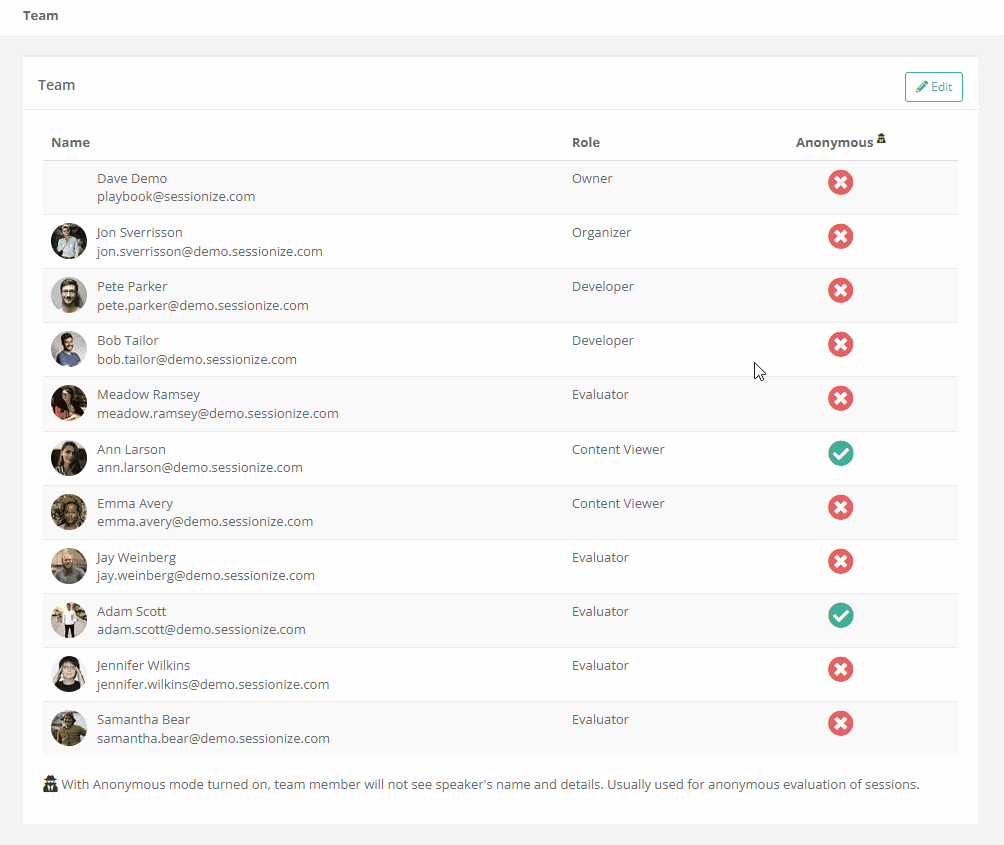
Task: Click Ann Larson's green checkmark icon
Action: pos(840,453)
